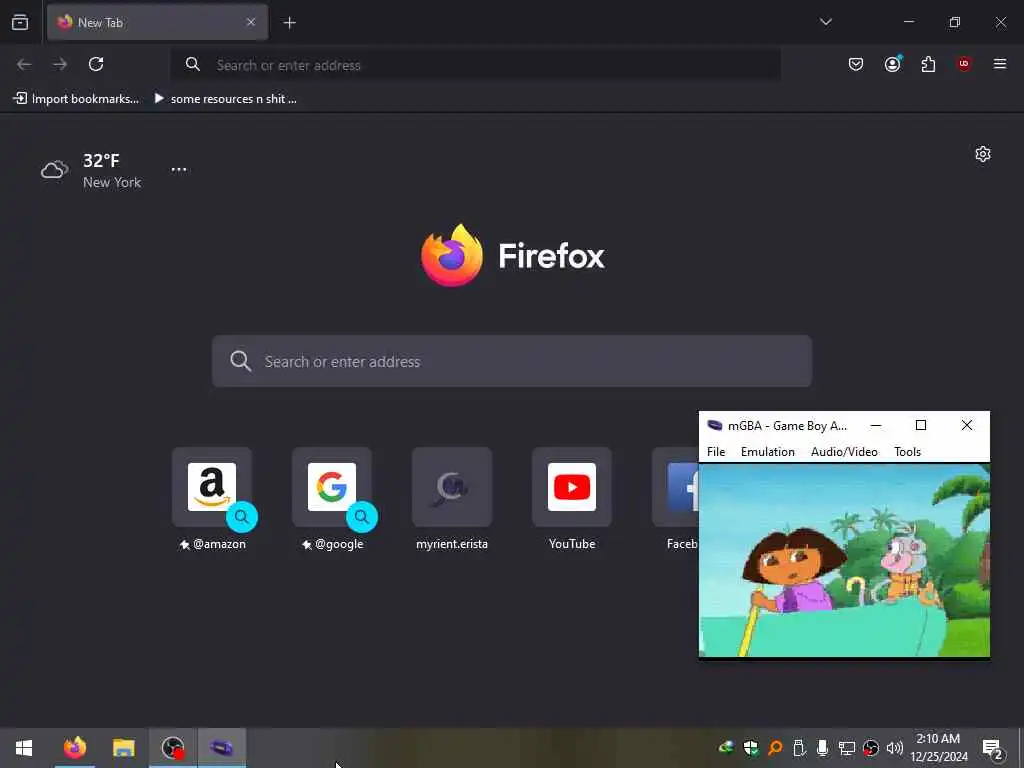Reload the current page
Viewport: 1024px width, 768px height.
[x=96, y=64]
